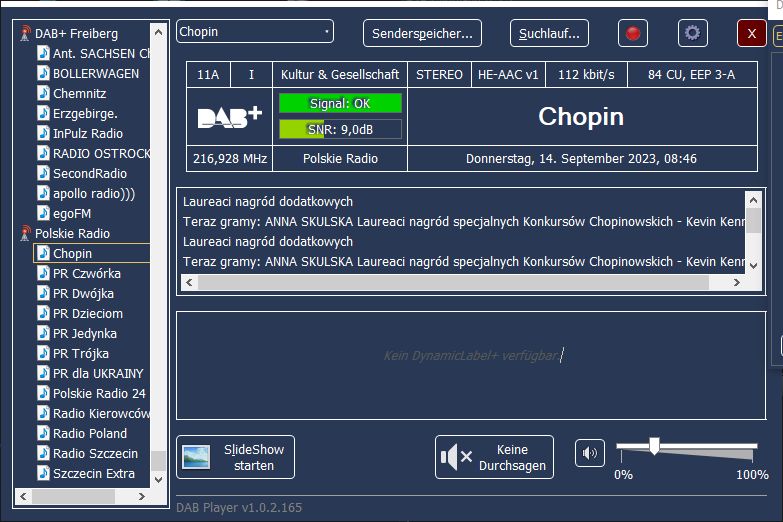Click the volume slider handle
Image resolution: width=783 pixels, height=522 pixels.
pos(654,446)
